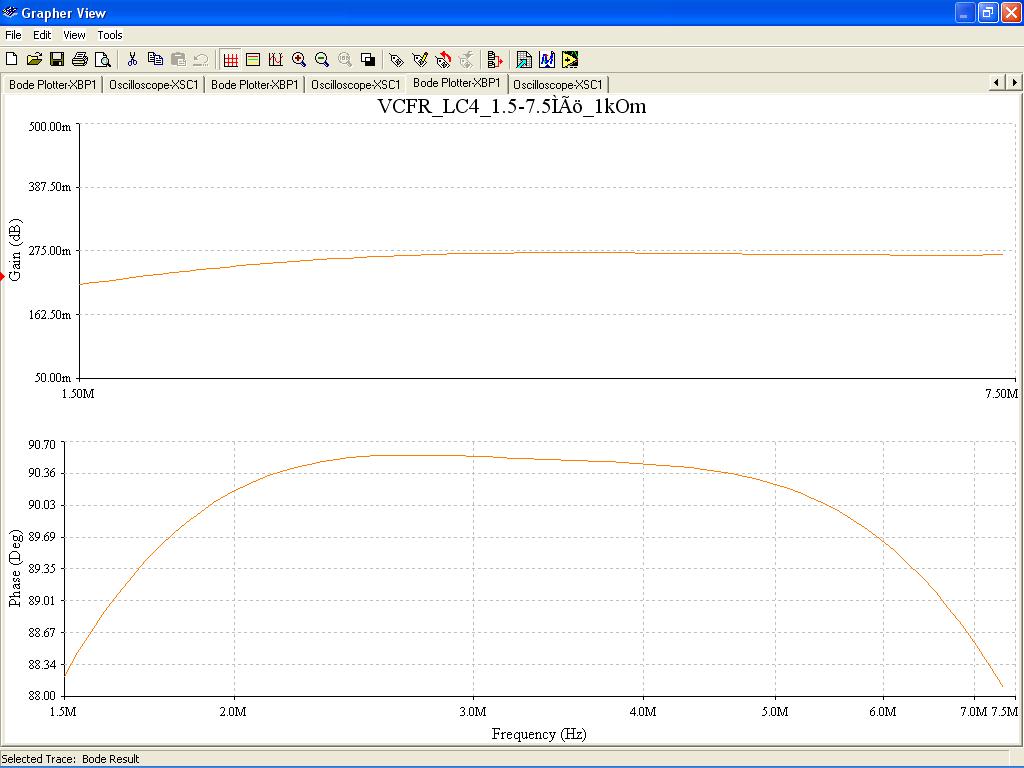Toggle the legend display button
The height and width of the screenshot is (768, 1024).
click(253, 59)
